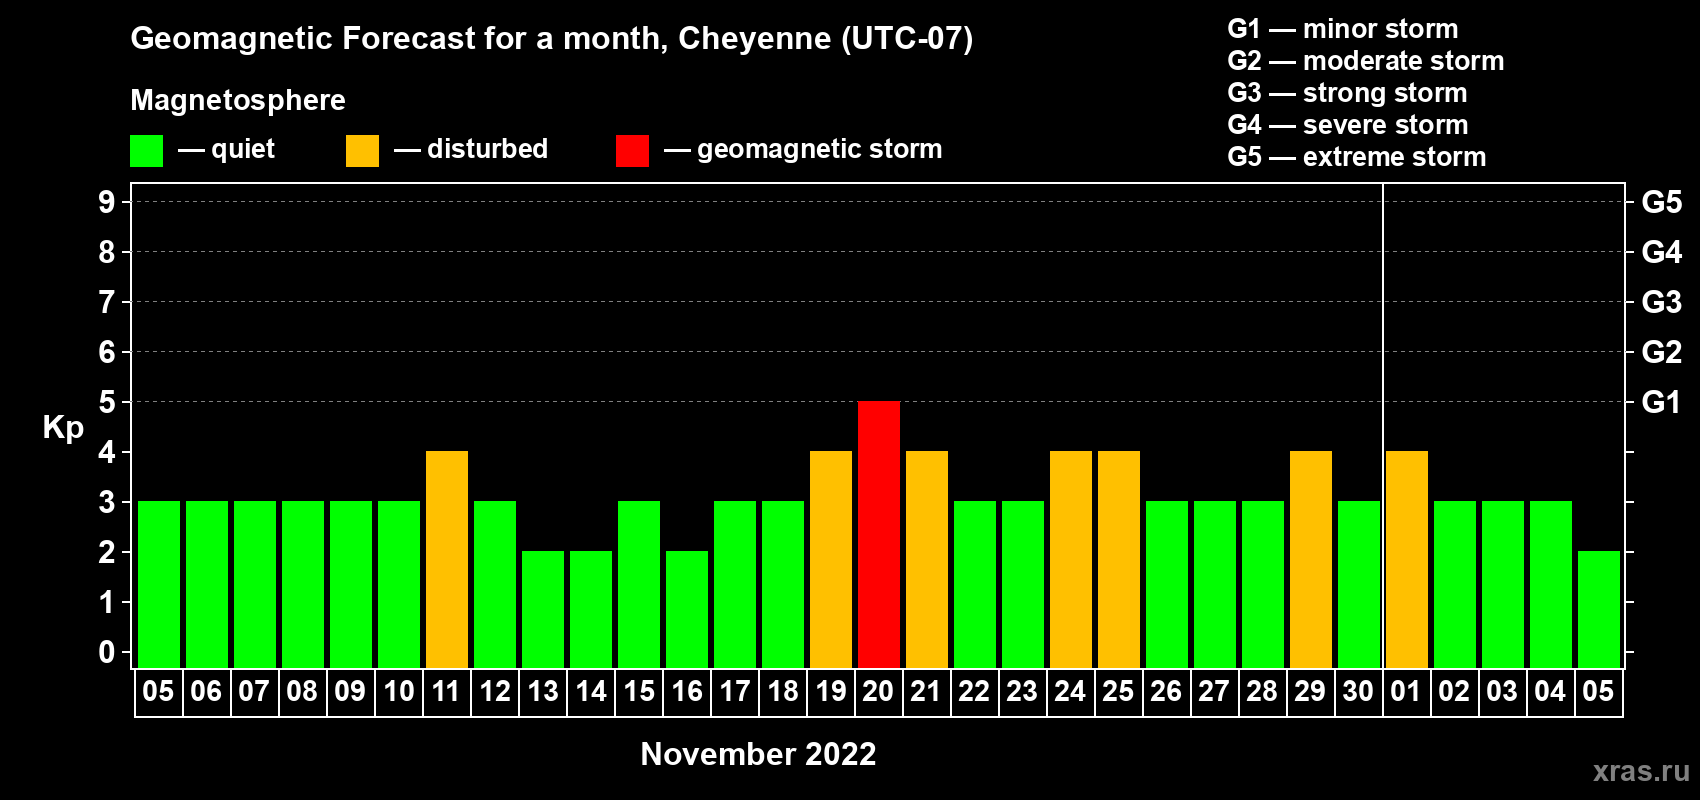Image resolution: width=1700 pixels, height=800 pixels.
Task: Select the orange bar for November 11
Action: click(x=447, y=559)
